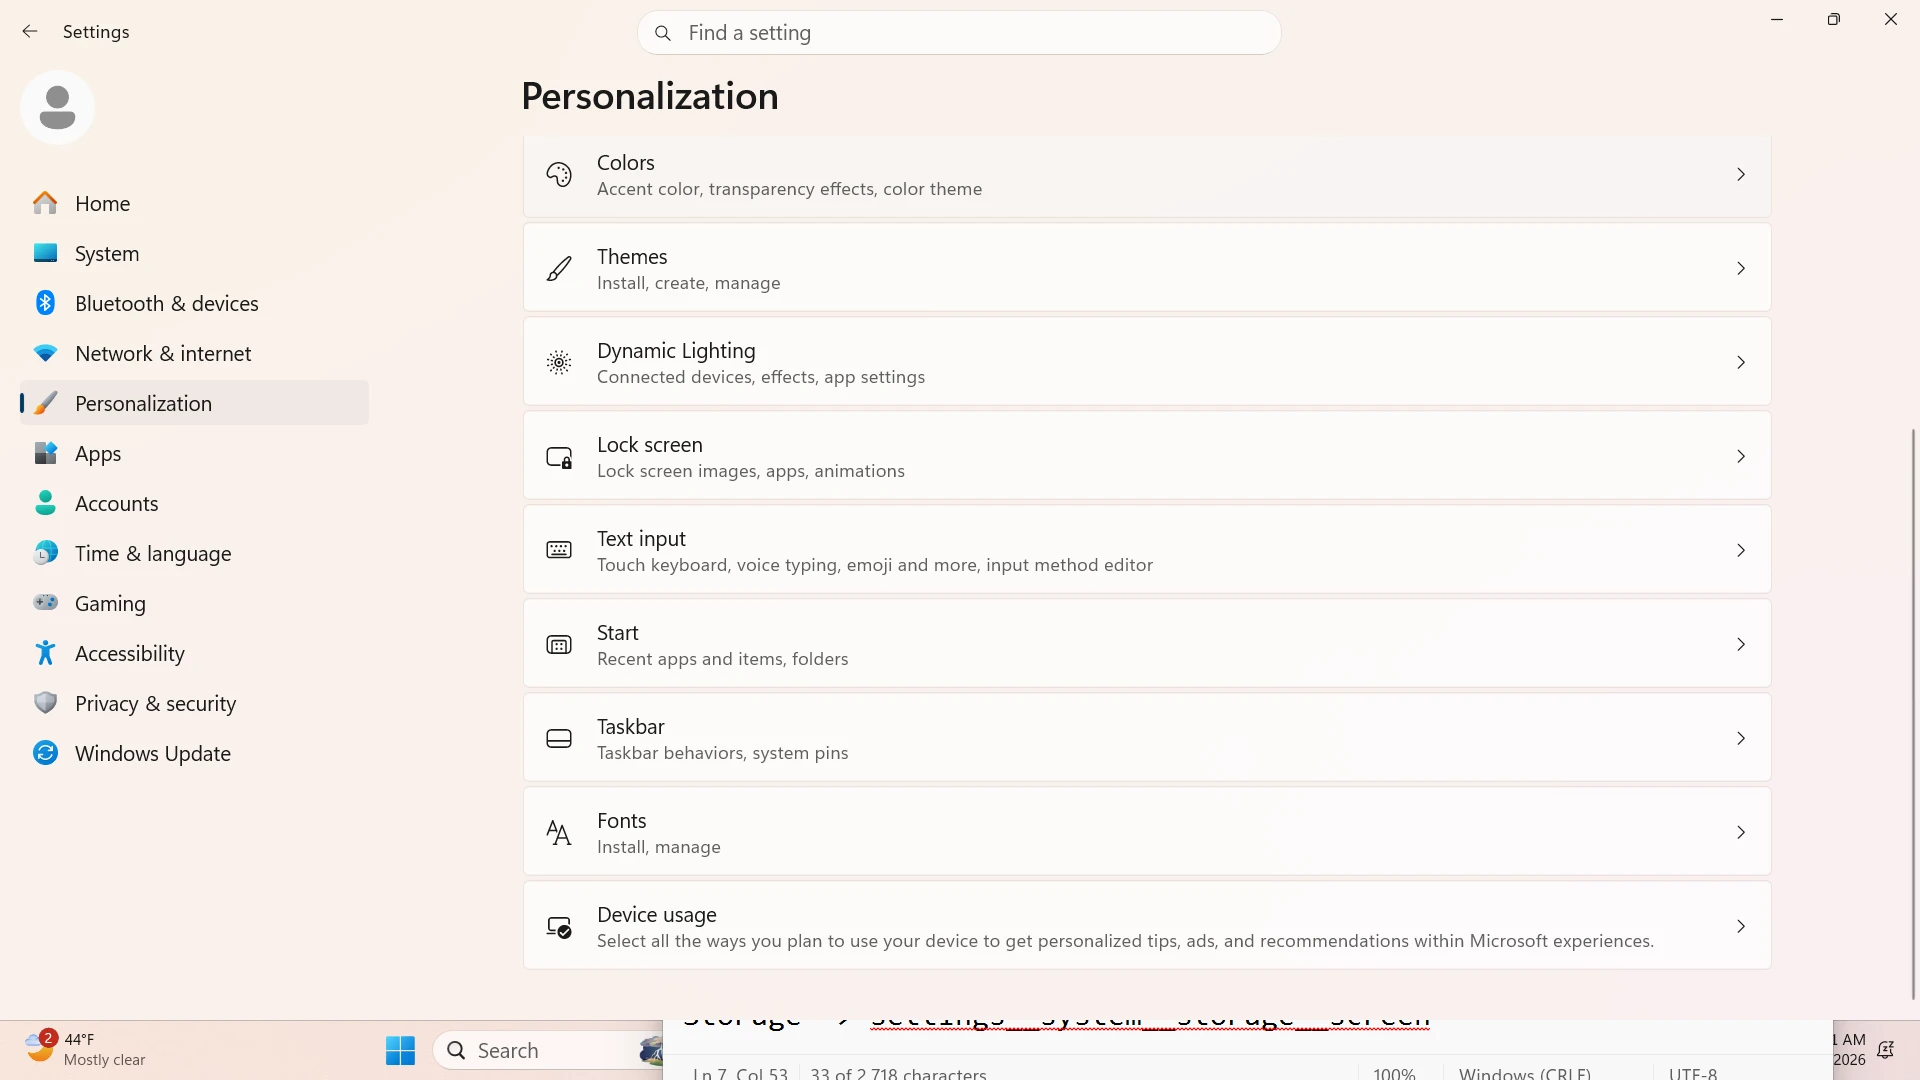Open System settings category

pos(194,253)
